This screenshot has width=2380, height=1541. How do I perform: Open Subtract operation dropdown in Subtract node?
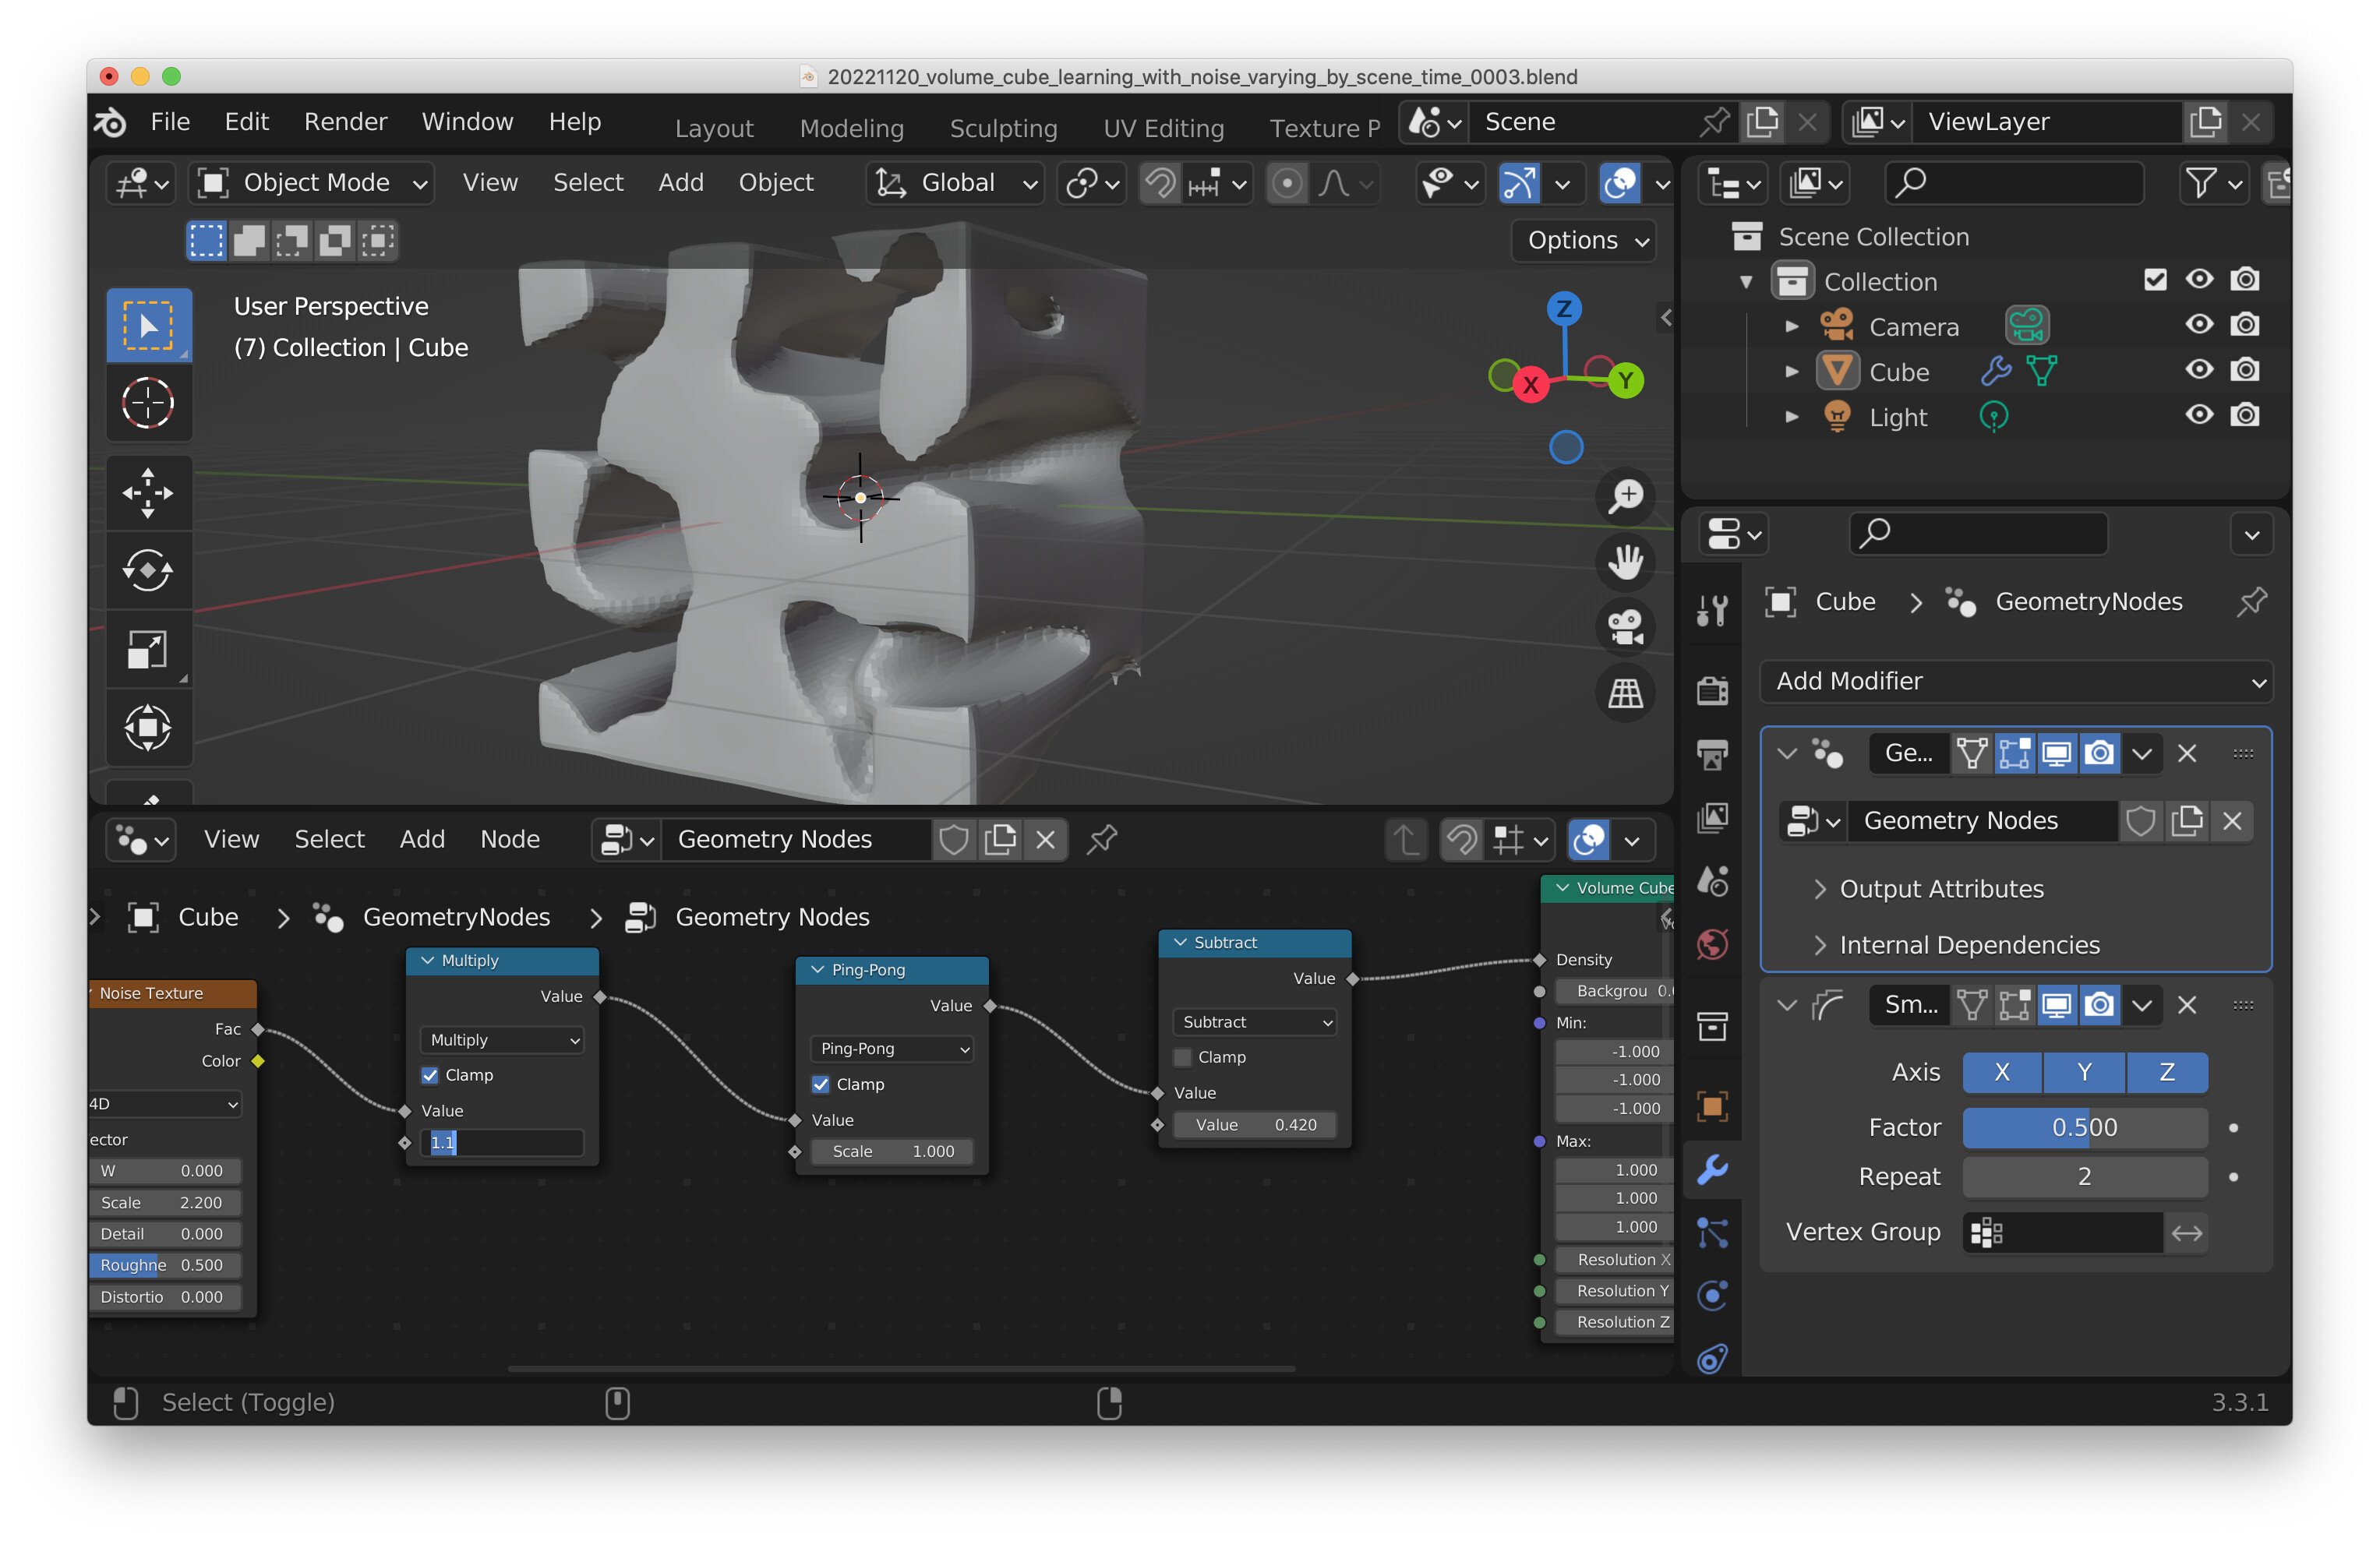click(1255, 1023)
